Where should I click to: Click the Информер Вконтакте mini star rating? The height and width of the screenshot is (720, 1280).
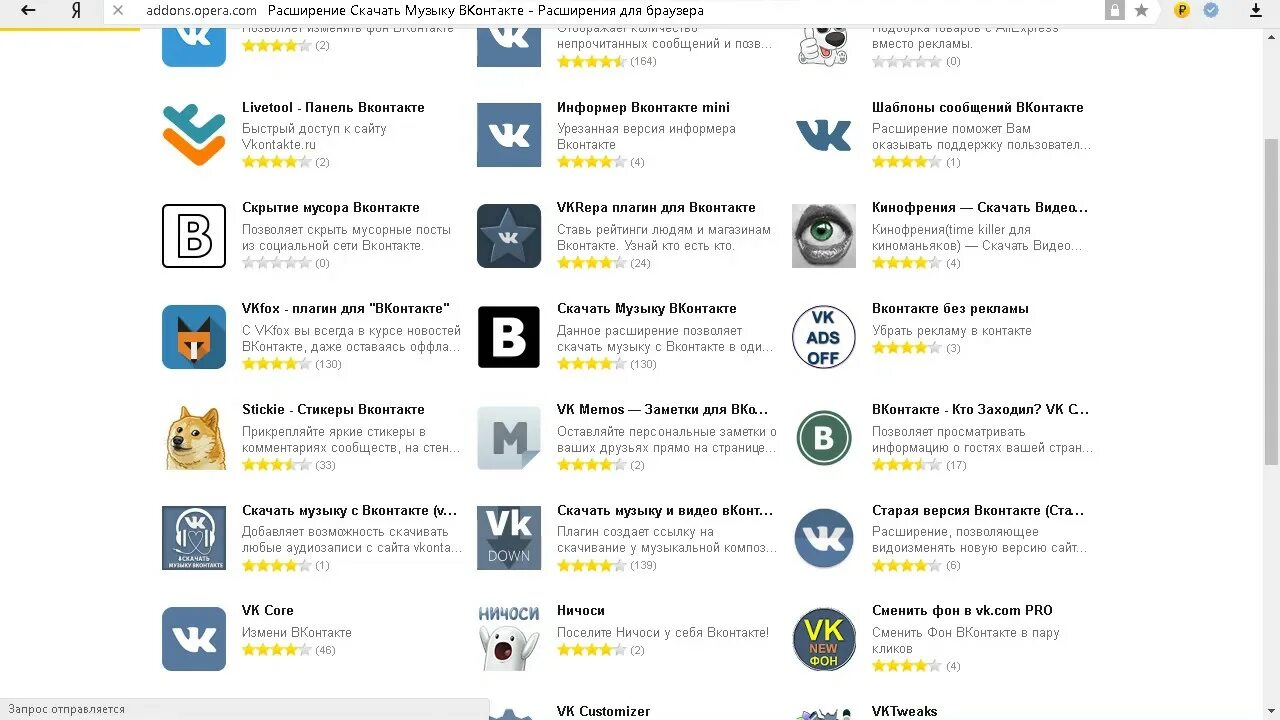point(592,162)
